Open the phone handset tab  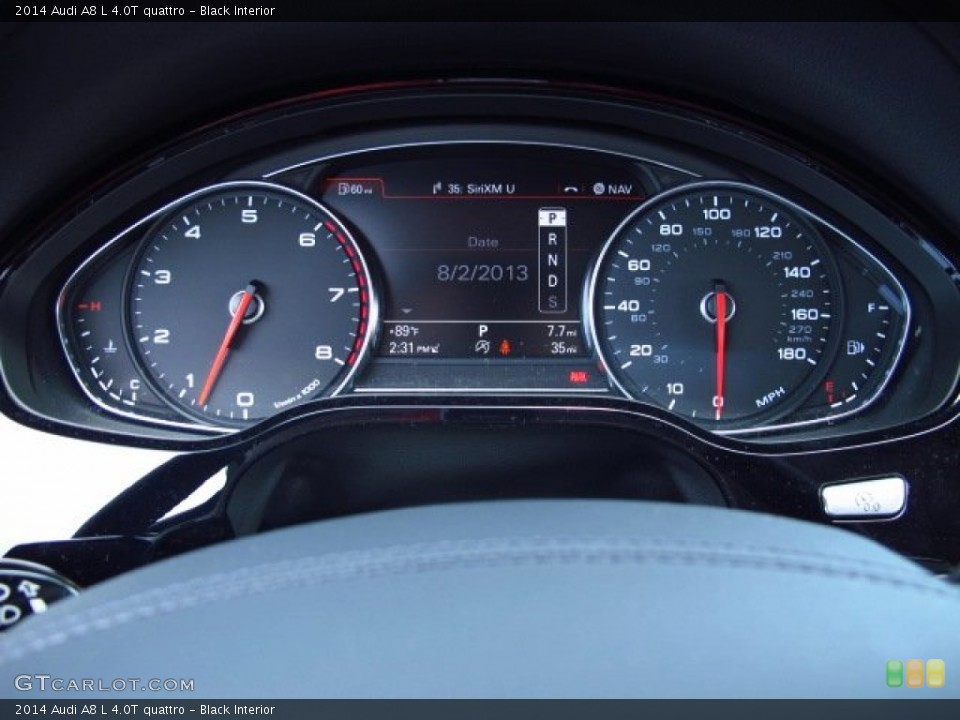pyautogui.click(x=571, y=189)
